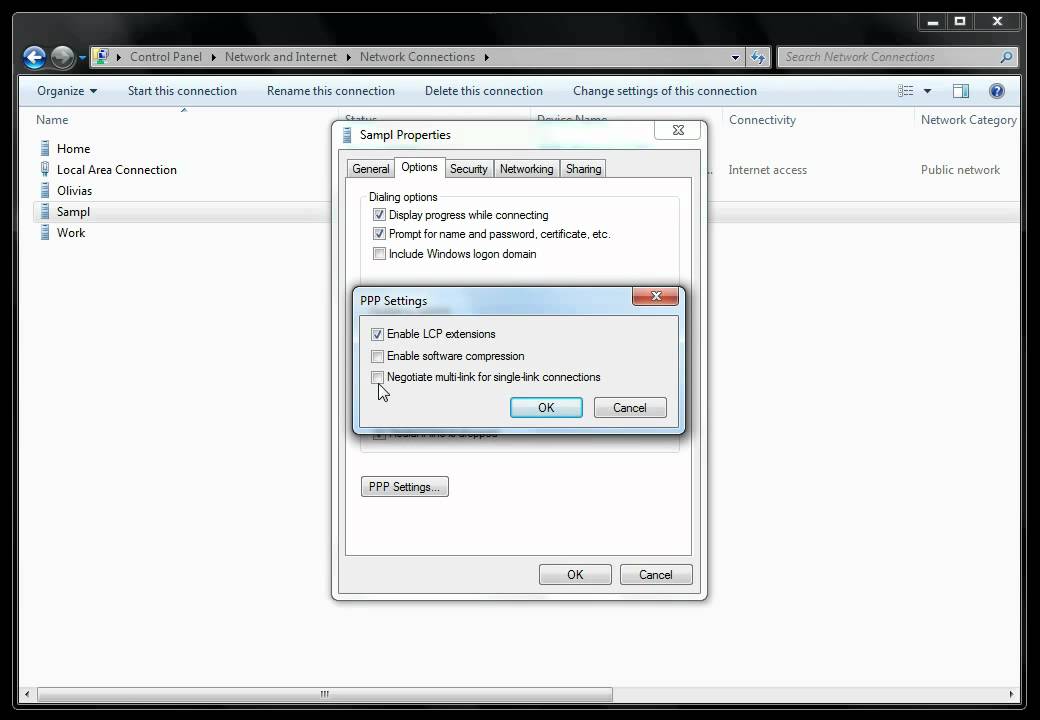Open recent pages dropdown beside Forward arrow
The height and width of the screenshot is (720, 1040).
(x=82, y=58)
